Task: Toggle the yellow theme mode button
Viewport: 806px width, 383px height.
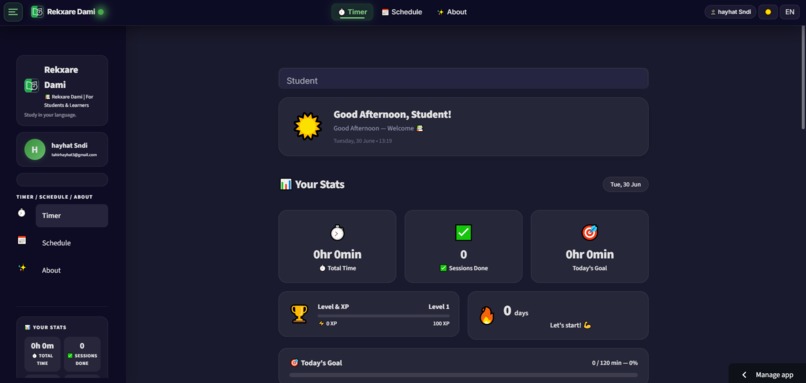Action: [x=768, y=12]
